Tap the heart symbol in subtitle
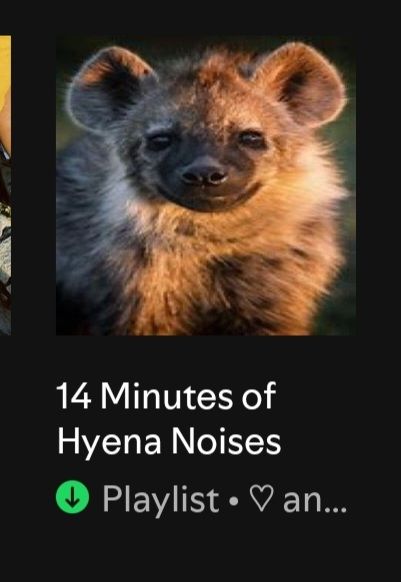401x582 pixels. coord(261,498)
